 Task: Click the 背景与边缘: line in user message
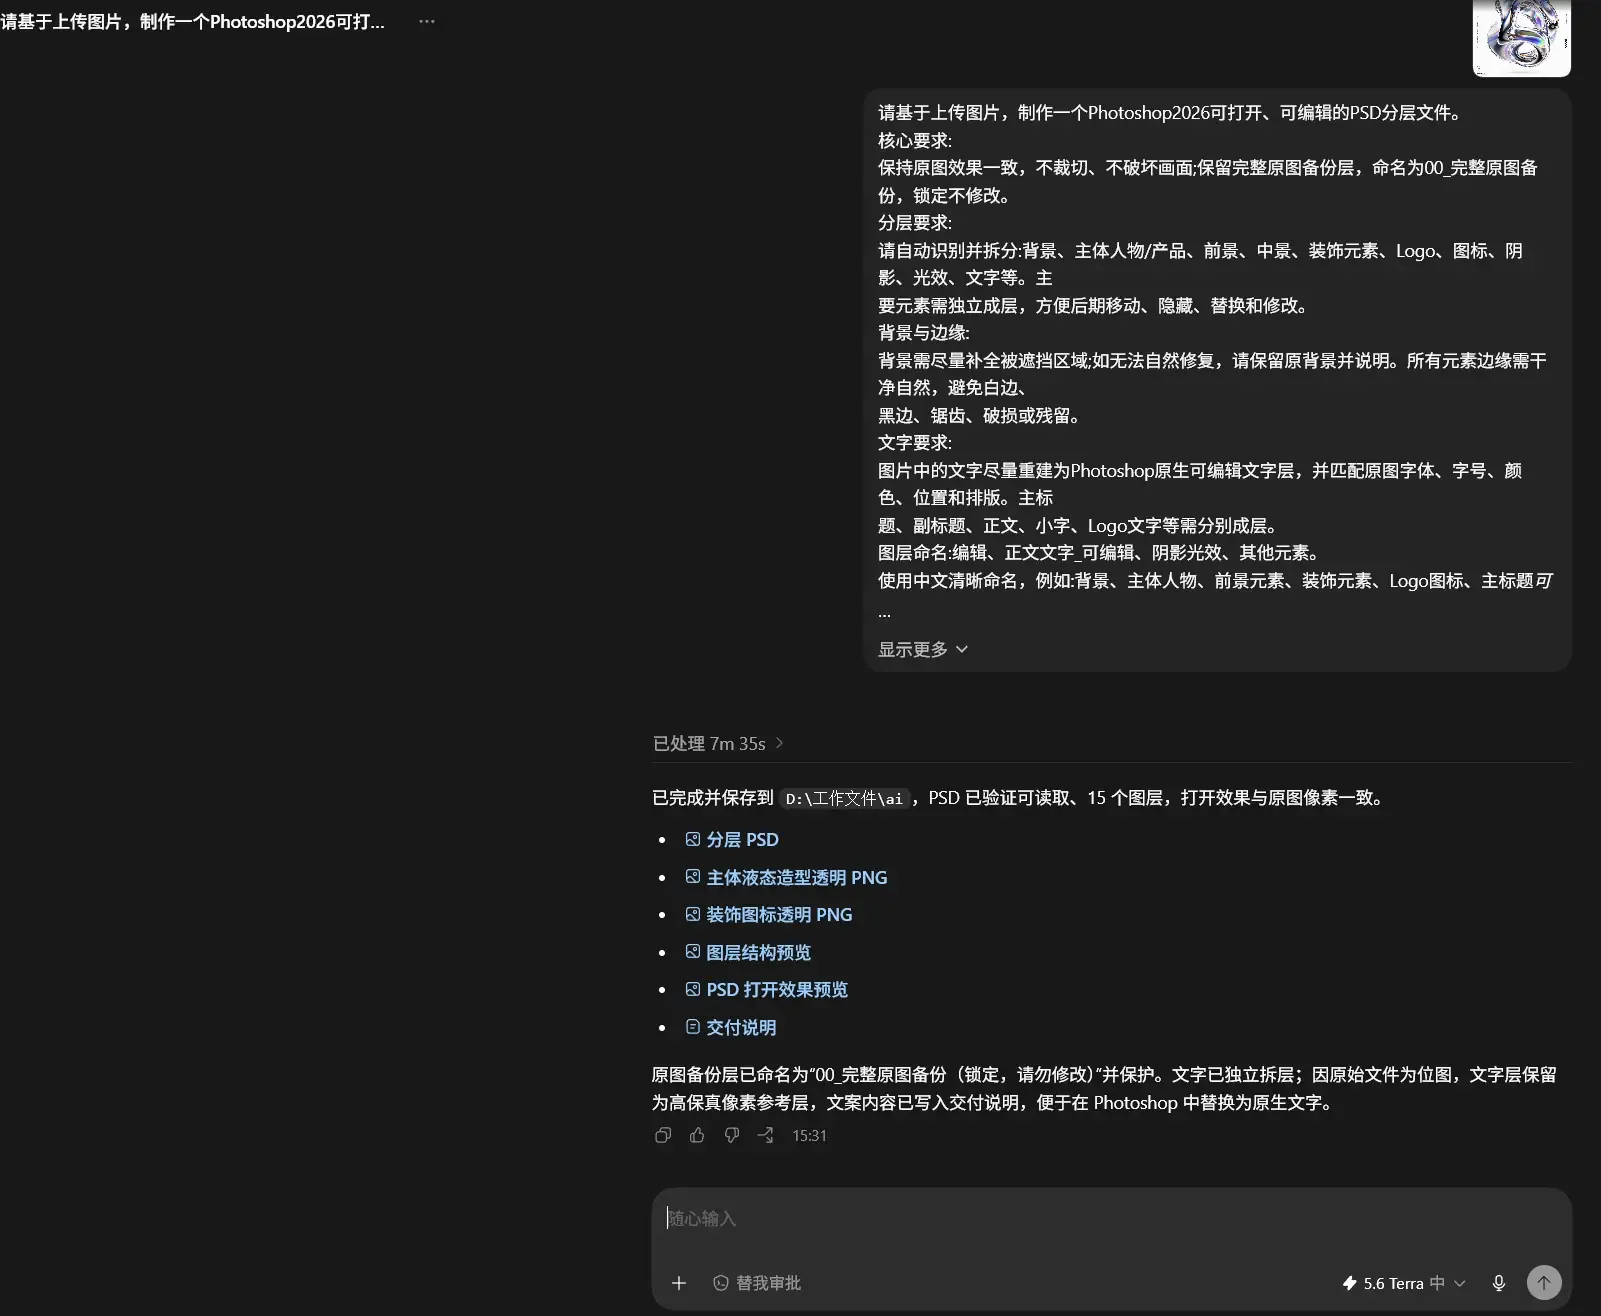point(924,332)
